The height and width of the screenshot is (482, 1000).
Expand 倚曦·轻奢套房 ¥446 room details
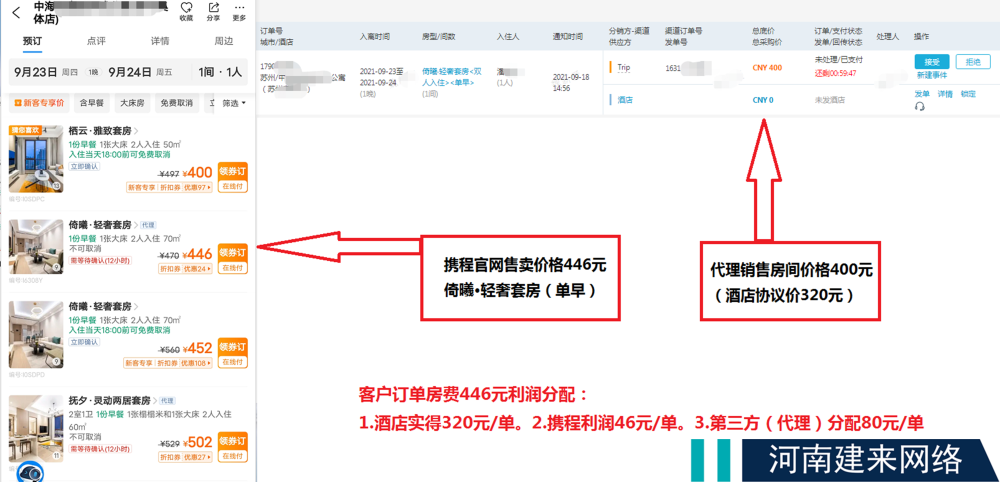pos(102,225)
